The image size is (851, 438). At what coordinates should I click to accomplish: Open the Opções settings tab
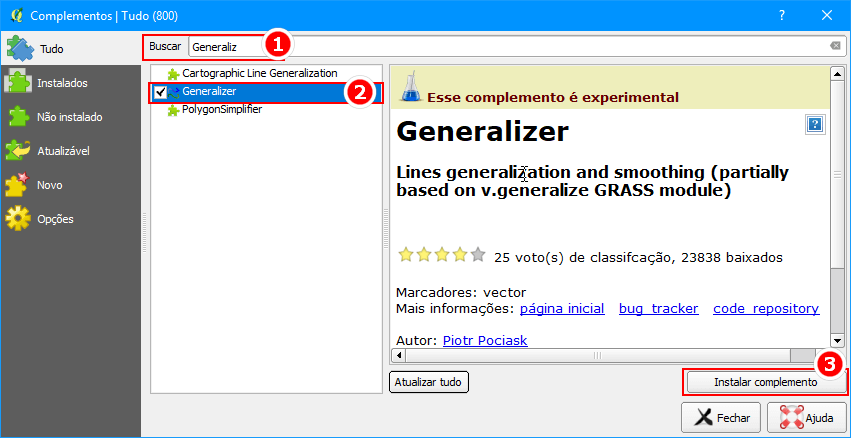(x=71, y=219)
